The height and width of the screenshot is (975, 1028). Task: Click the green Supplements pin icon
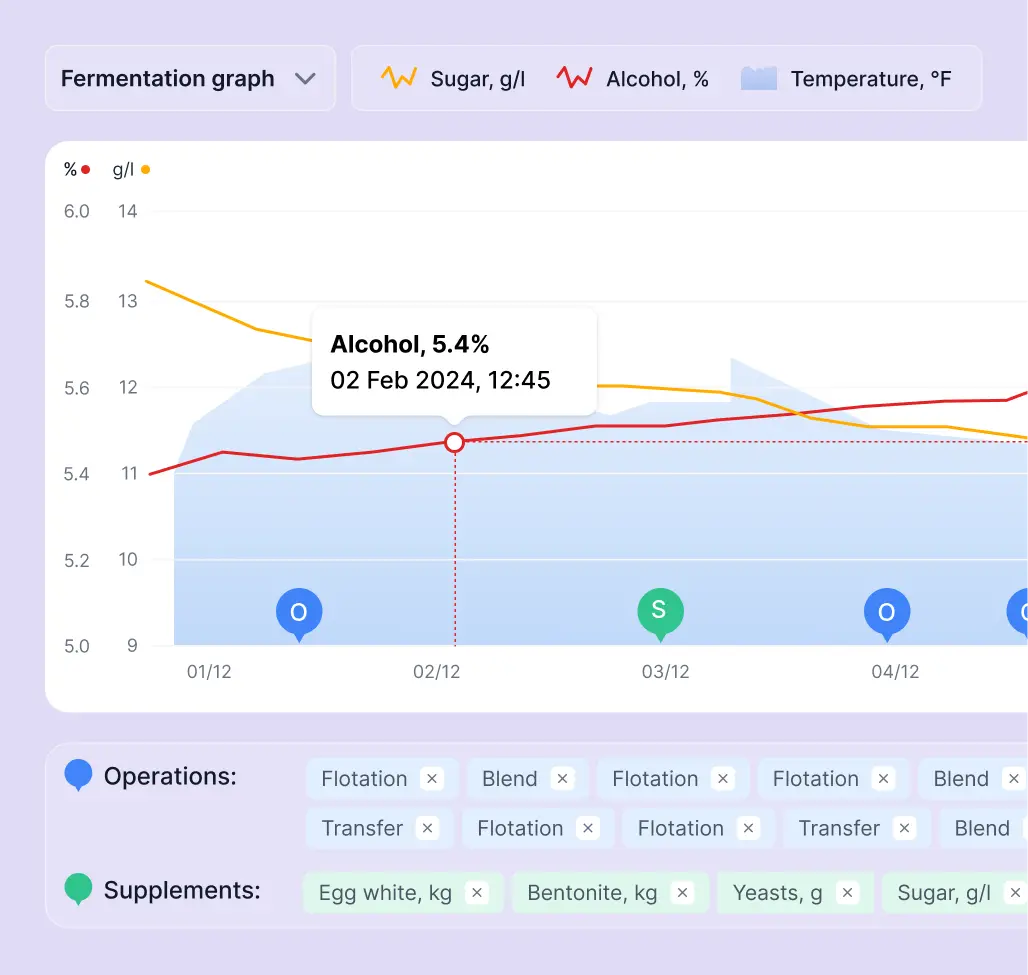78,888
